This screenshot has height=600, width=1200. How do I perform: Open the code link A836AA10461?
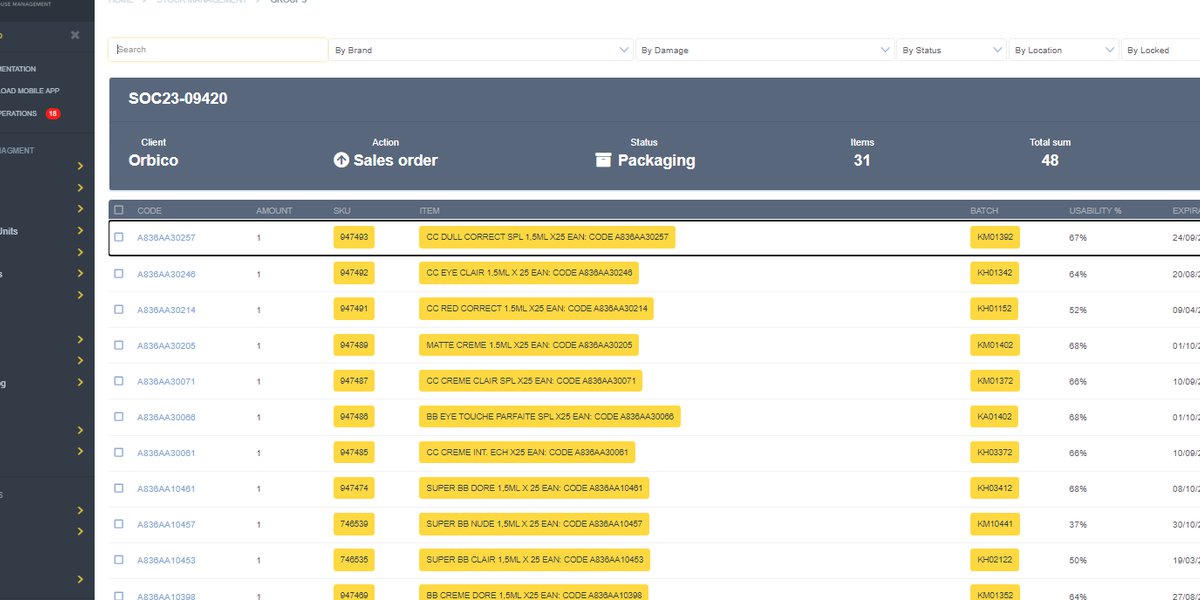point(166,489)
